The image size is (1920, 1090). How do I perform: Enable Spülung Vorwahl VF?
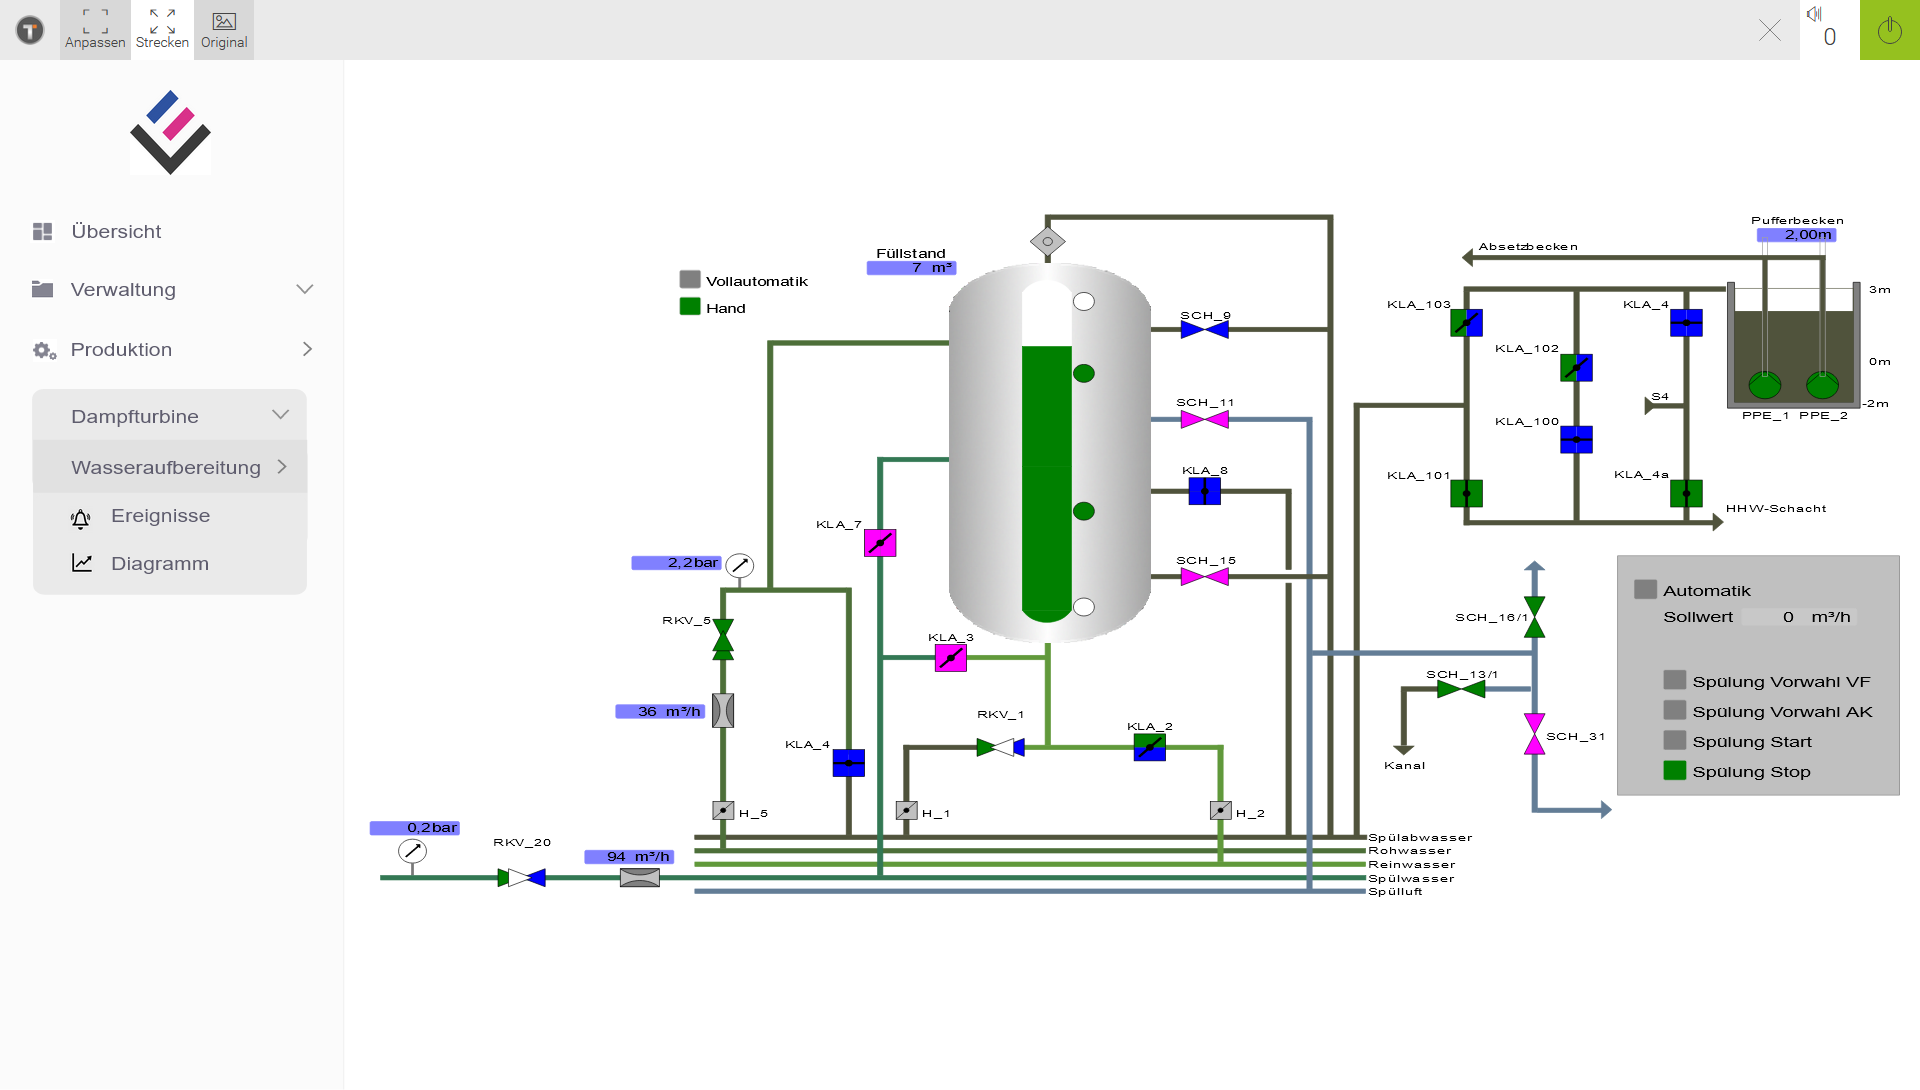[x=1675, y=680]
